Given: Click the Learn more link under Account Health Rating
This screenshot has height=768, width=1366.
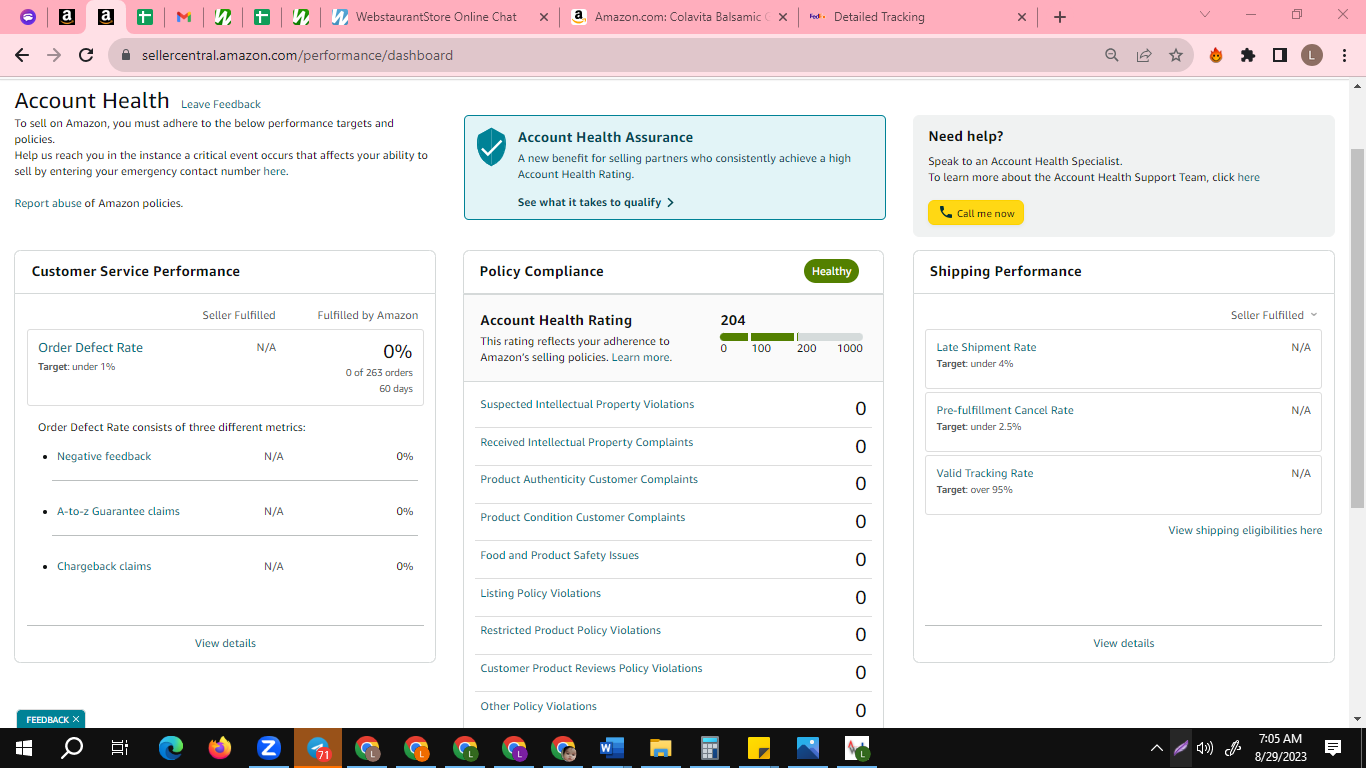Looking at the screenshot, I should [x=640, y=357].
